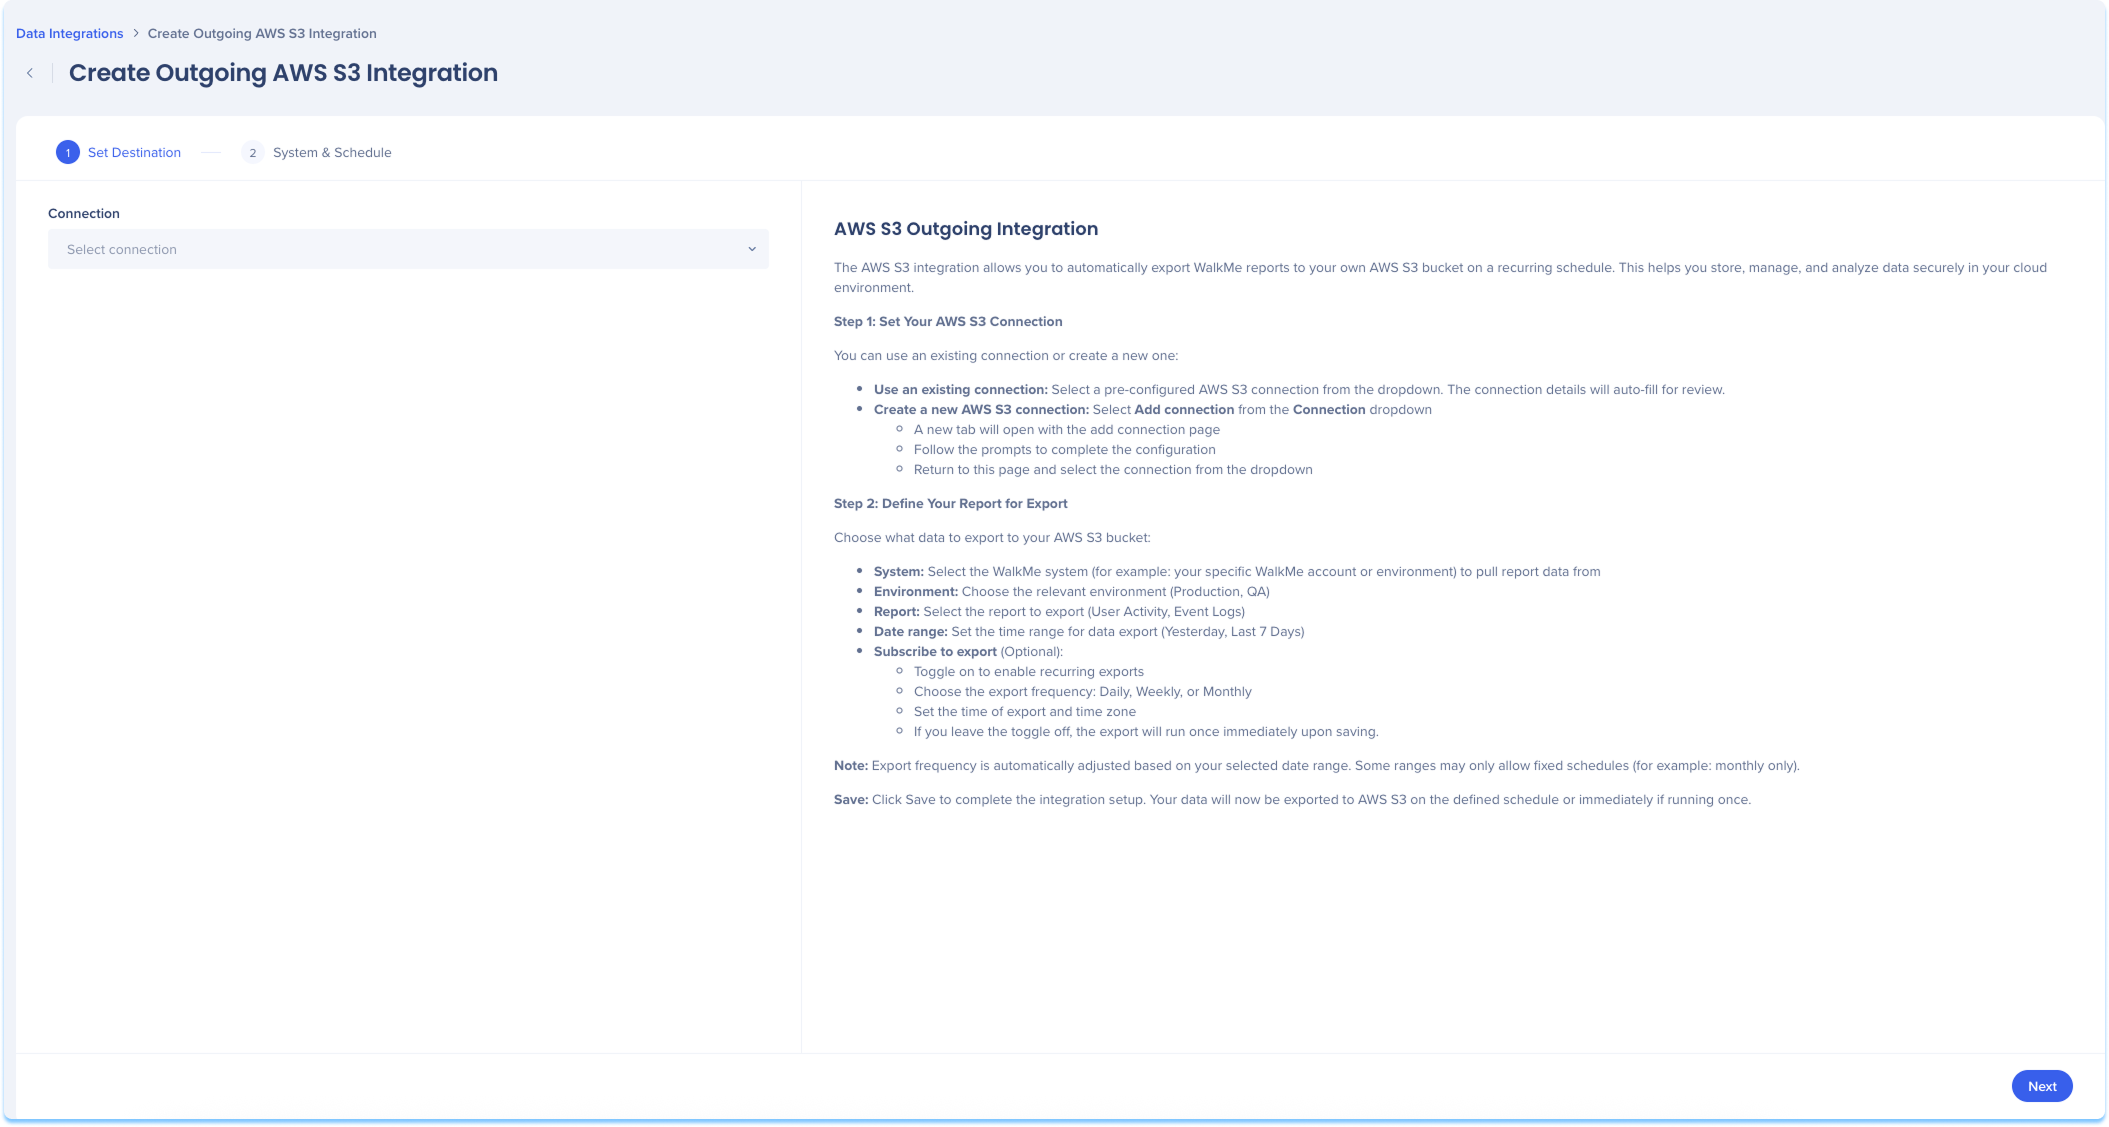Open the Data Integrations breadcrumb link
This screenshot has width=2109, height=1127.
pyautogui.click(x=70, y=34)
